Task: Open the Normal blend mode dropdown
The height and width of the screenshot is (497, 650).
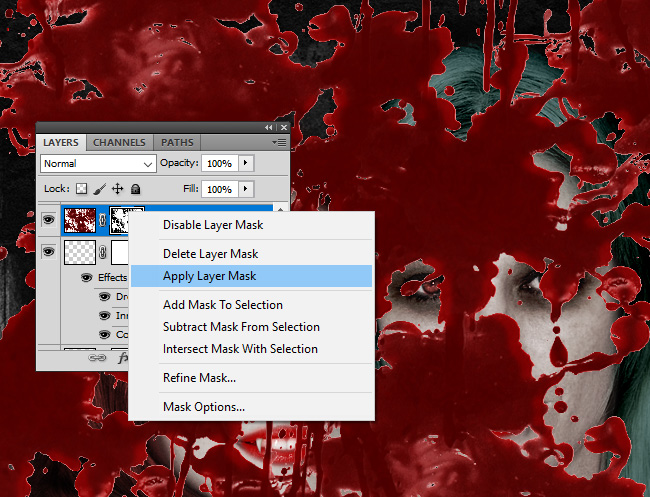Action: tap(98, 163)
